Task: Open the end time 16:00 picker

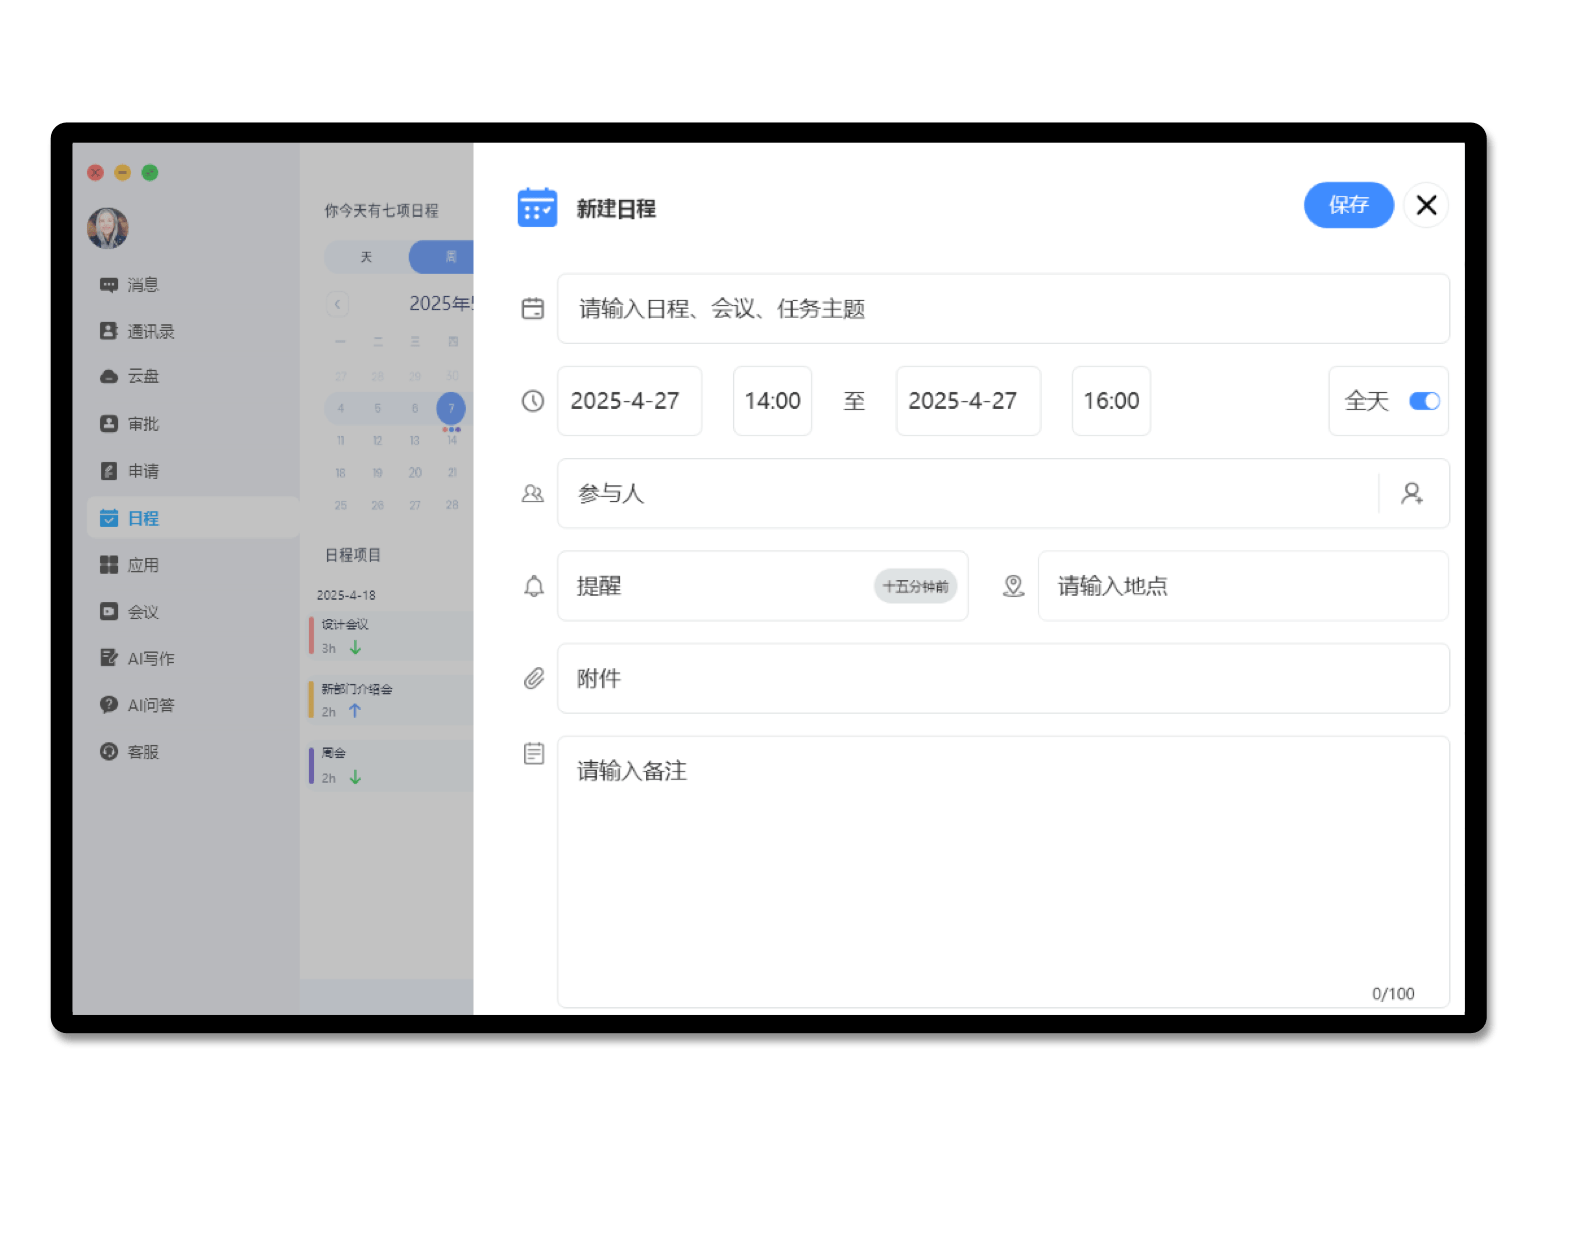Action: pos(1111,401)
